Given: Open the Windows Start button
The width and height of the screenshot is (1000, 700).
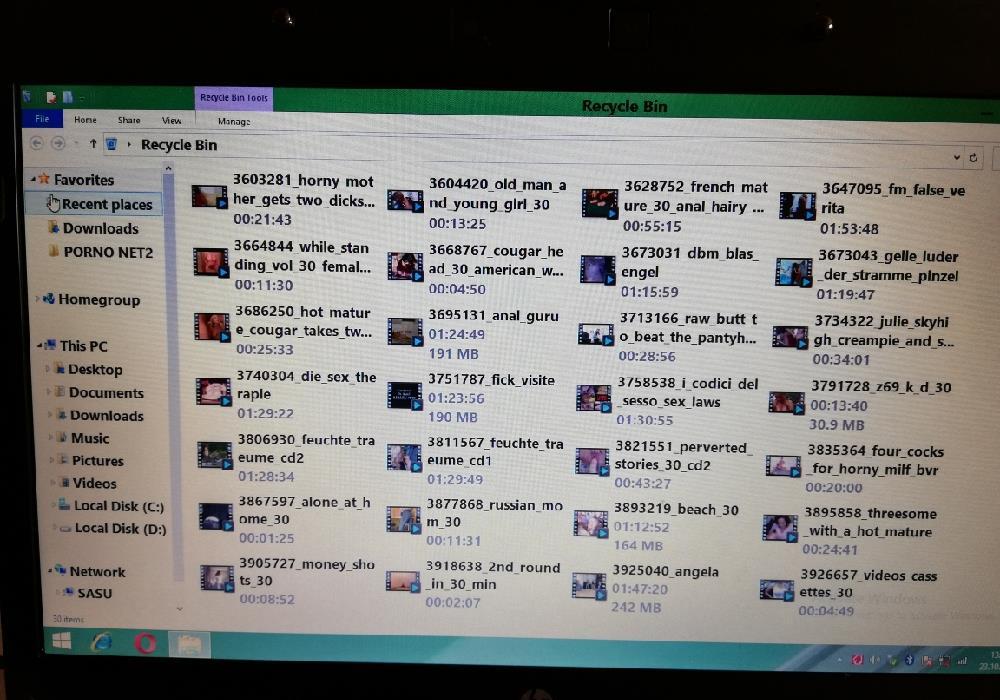Looking at the screenshot, I should point(62,641).
